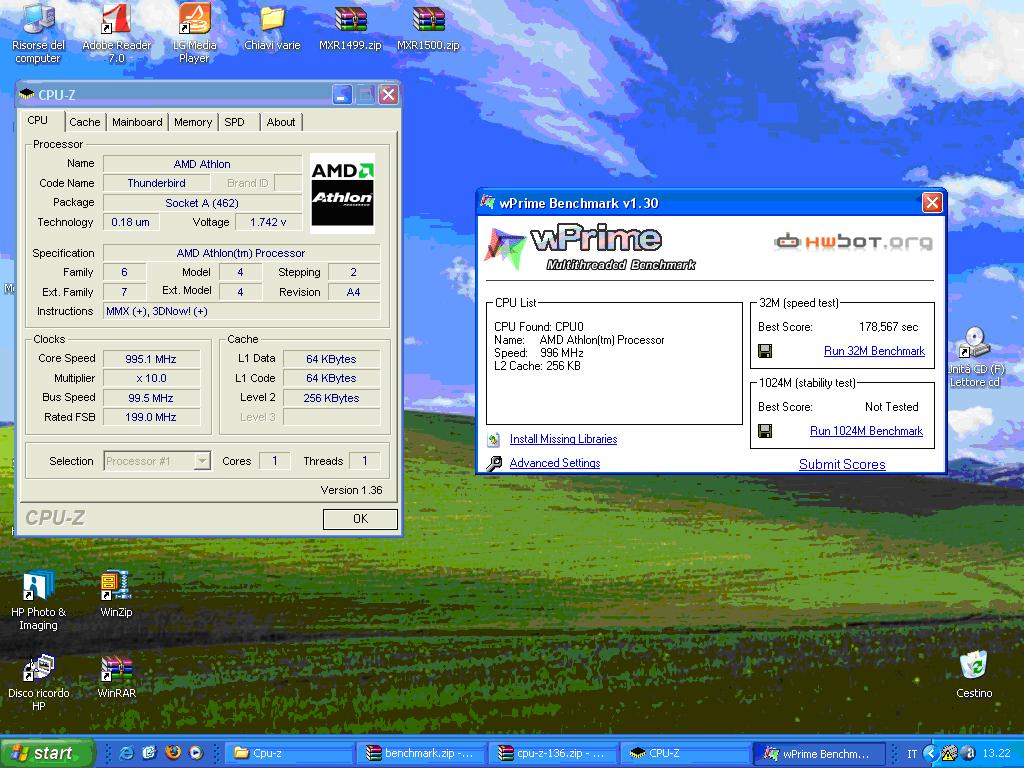The image size is (1024, 768).
Task: Click Submit Scores link
Action: pos(842,464)
